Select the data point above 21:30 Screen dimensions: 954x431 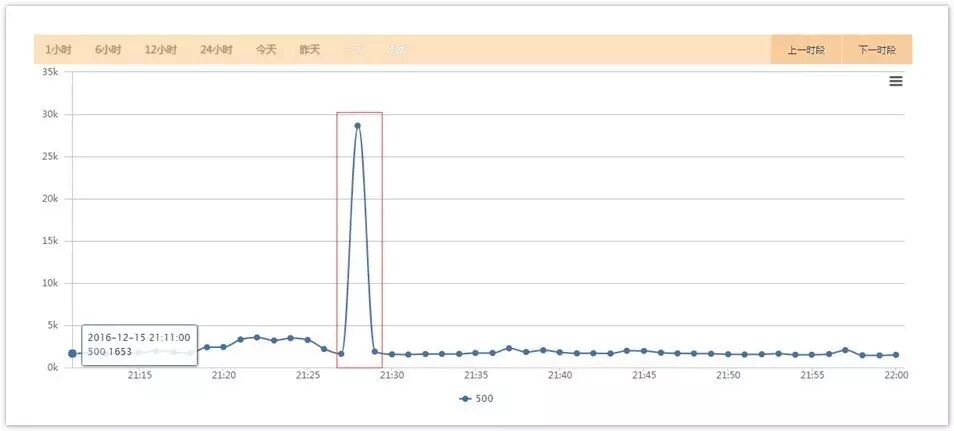tap(391, 354)
